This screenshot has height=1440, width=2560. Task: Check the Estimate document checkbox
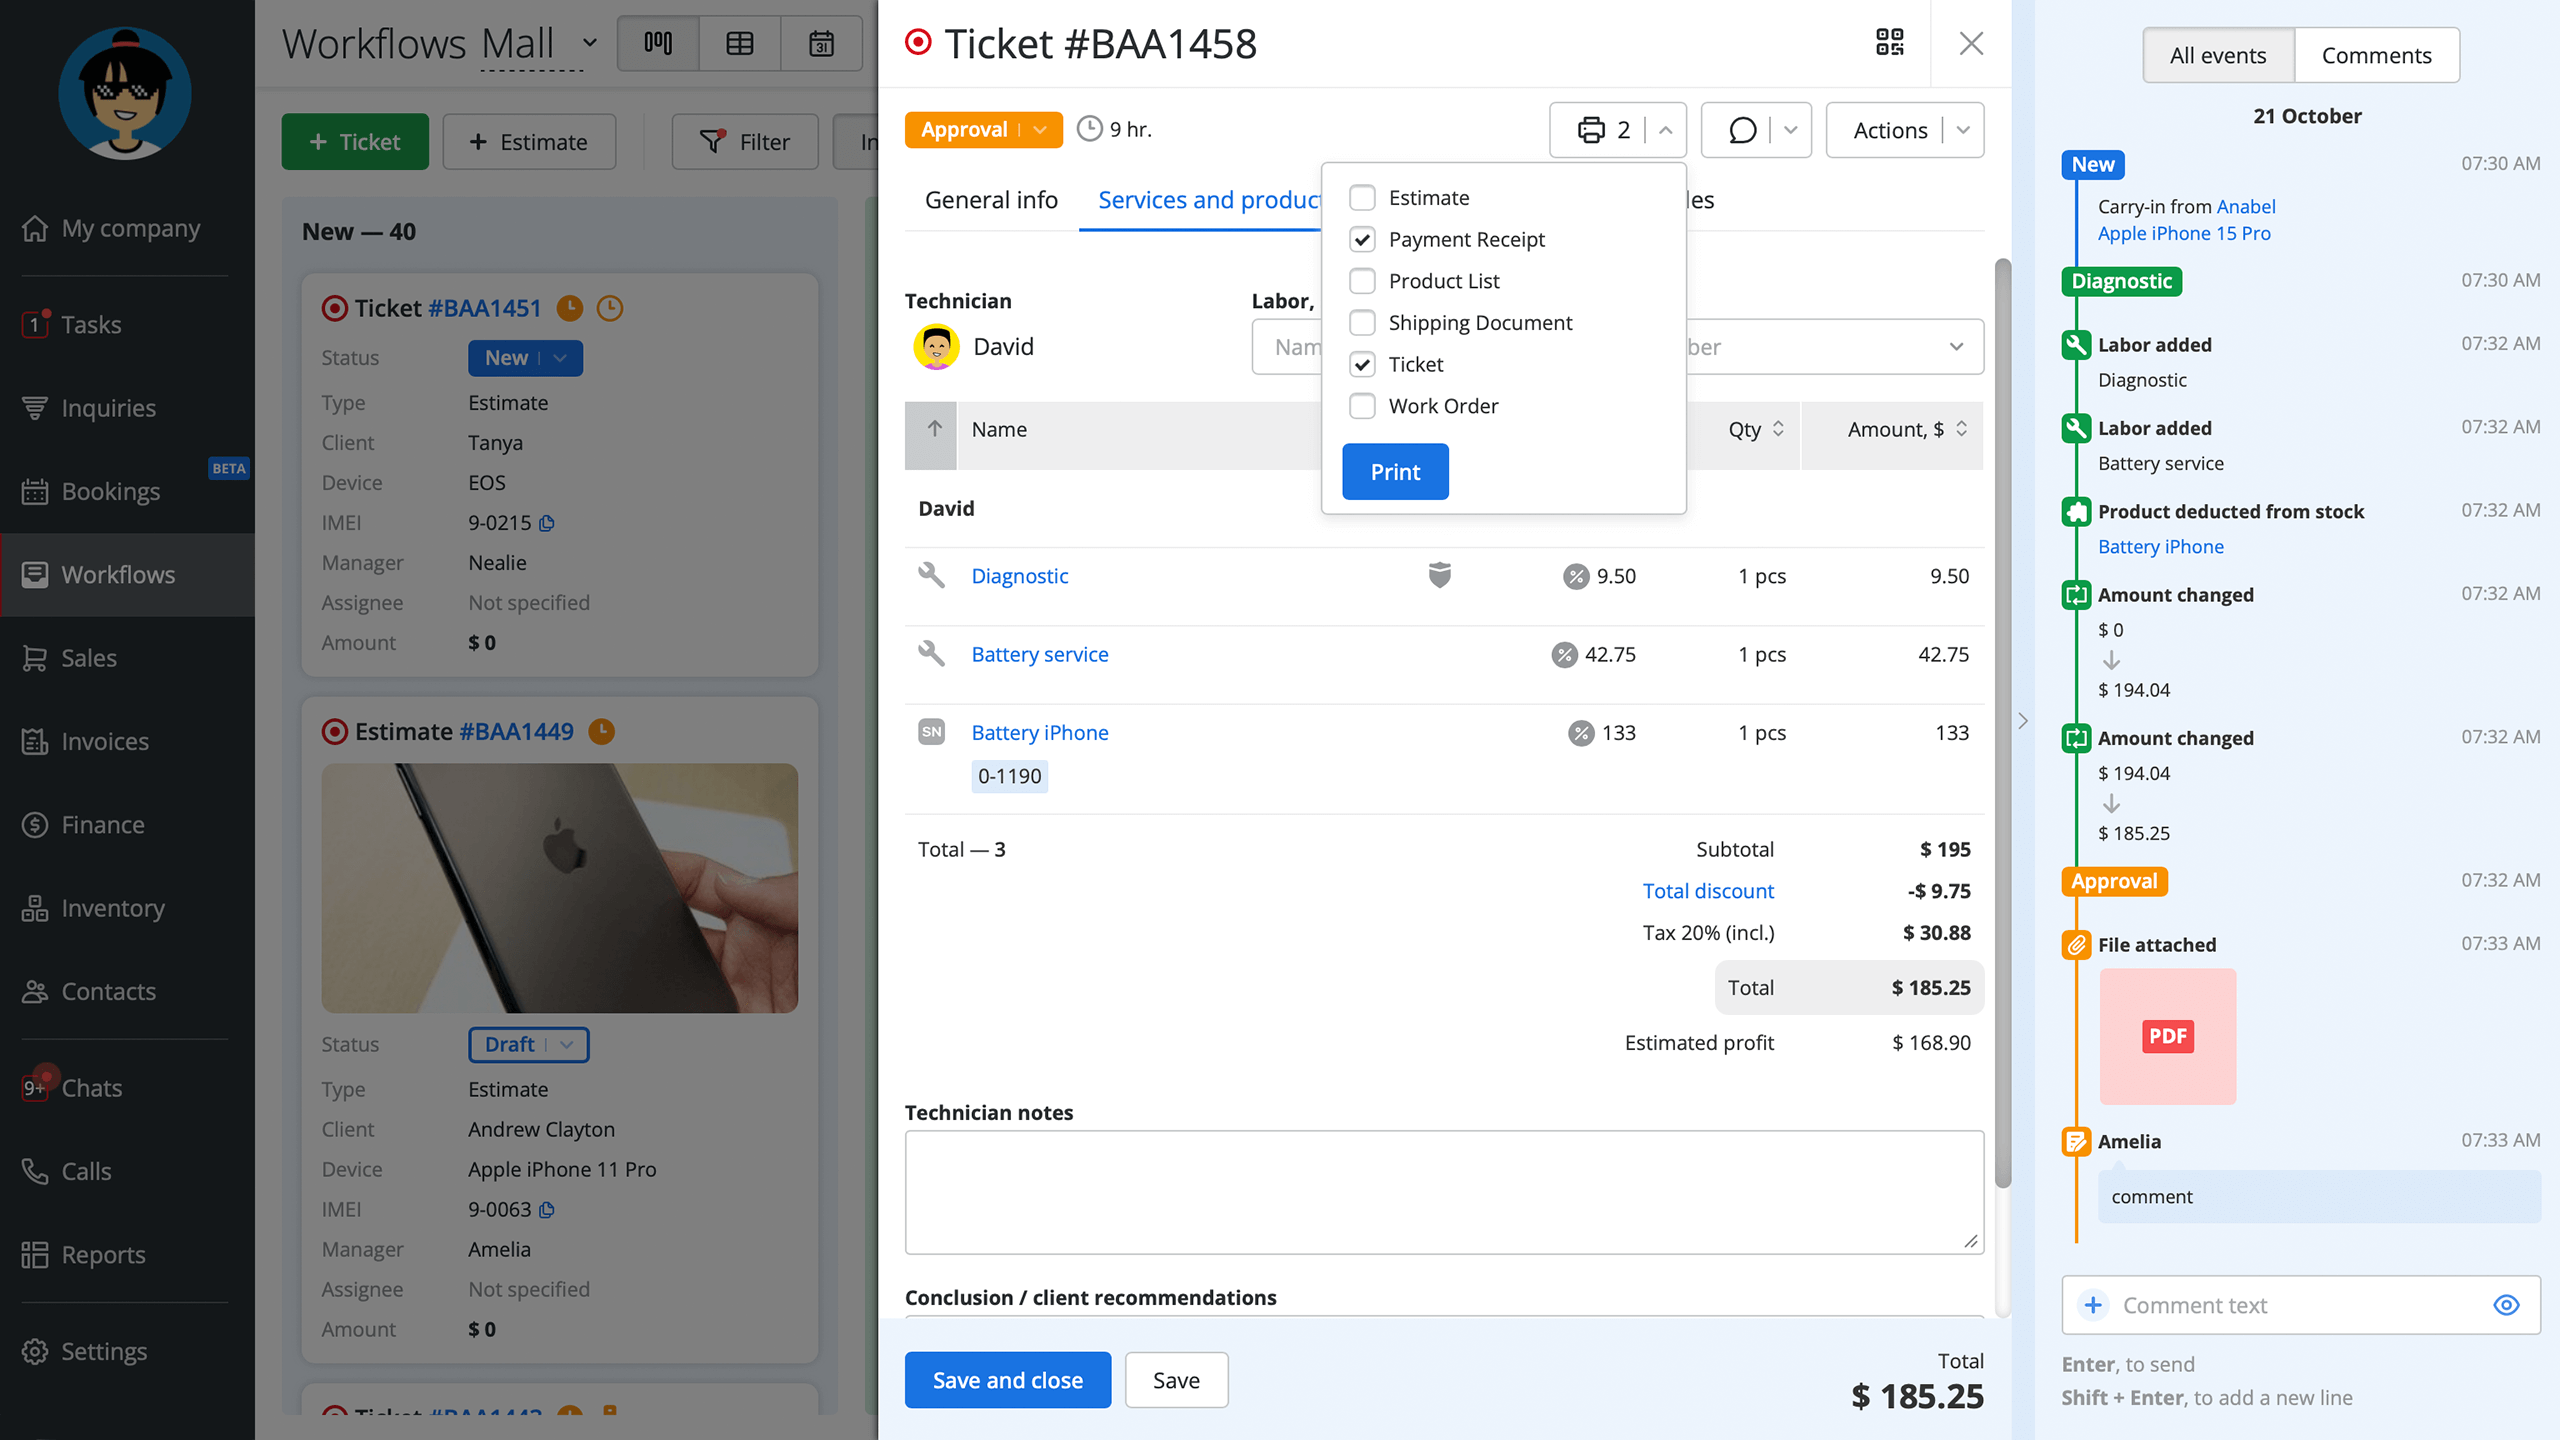(x=1362, y=197)
